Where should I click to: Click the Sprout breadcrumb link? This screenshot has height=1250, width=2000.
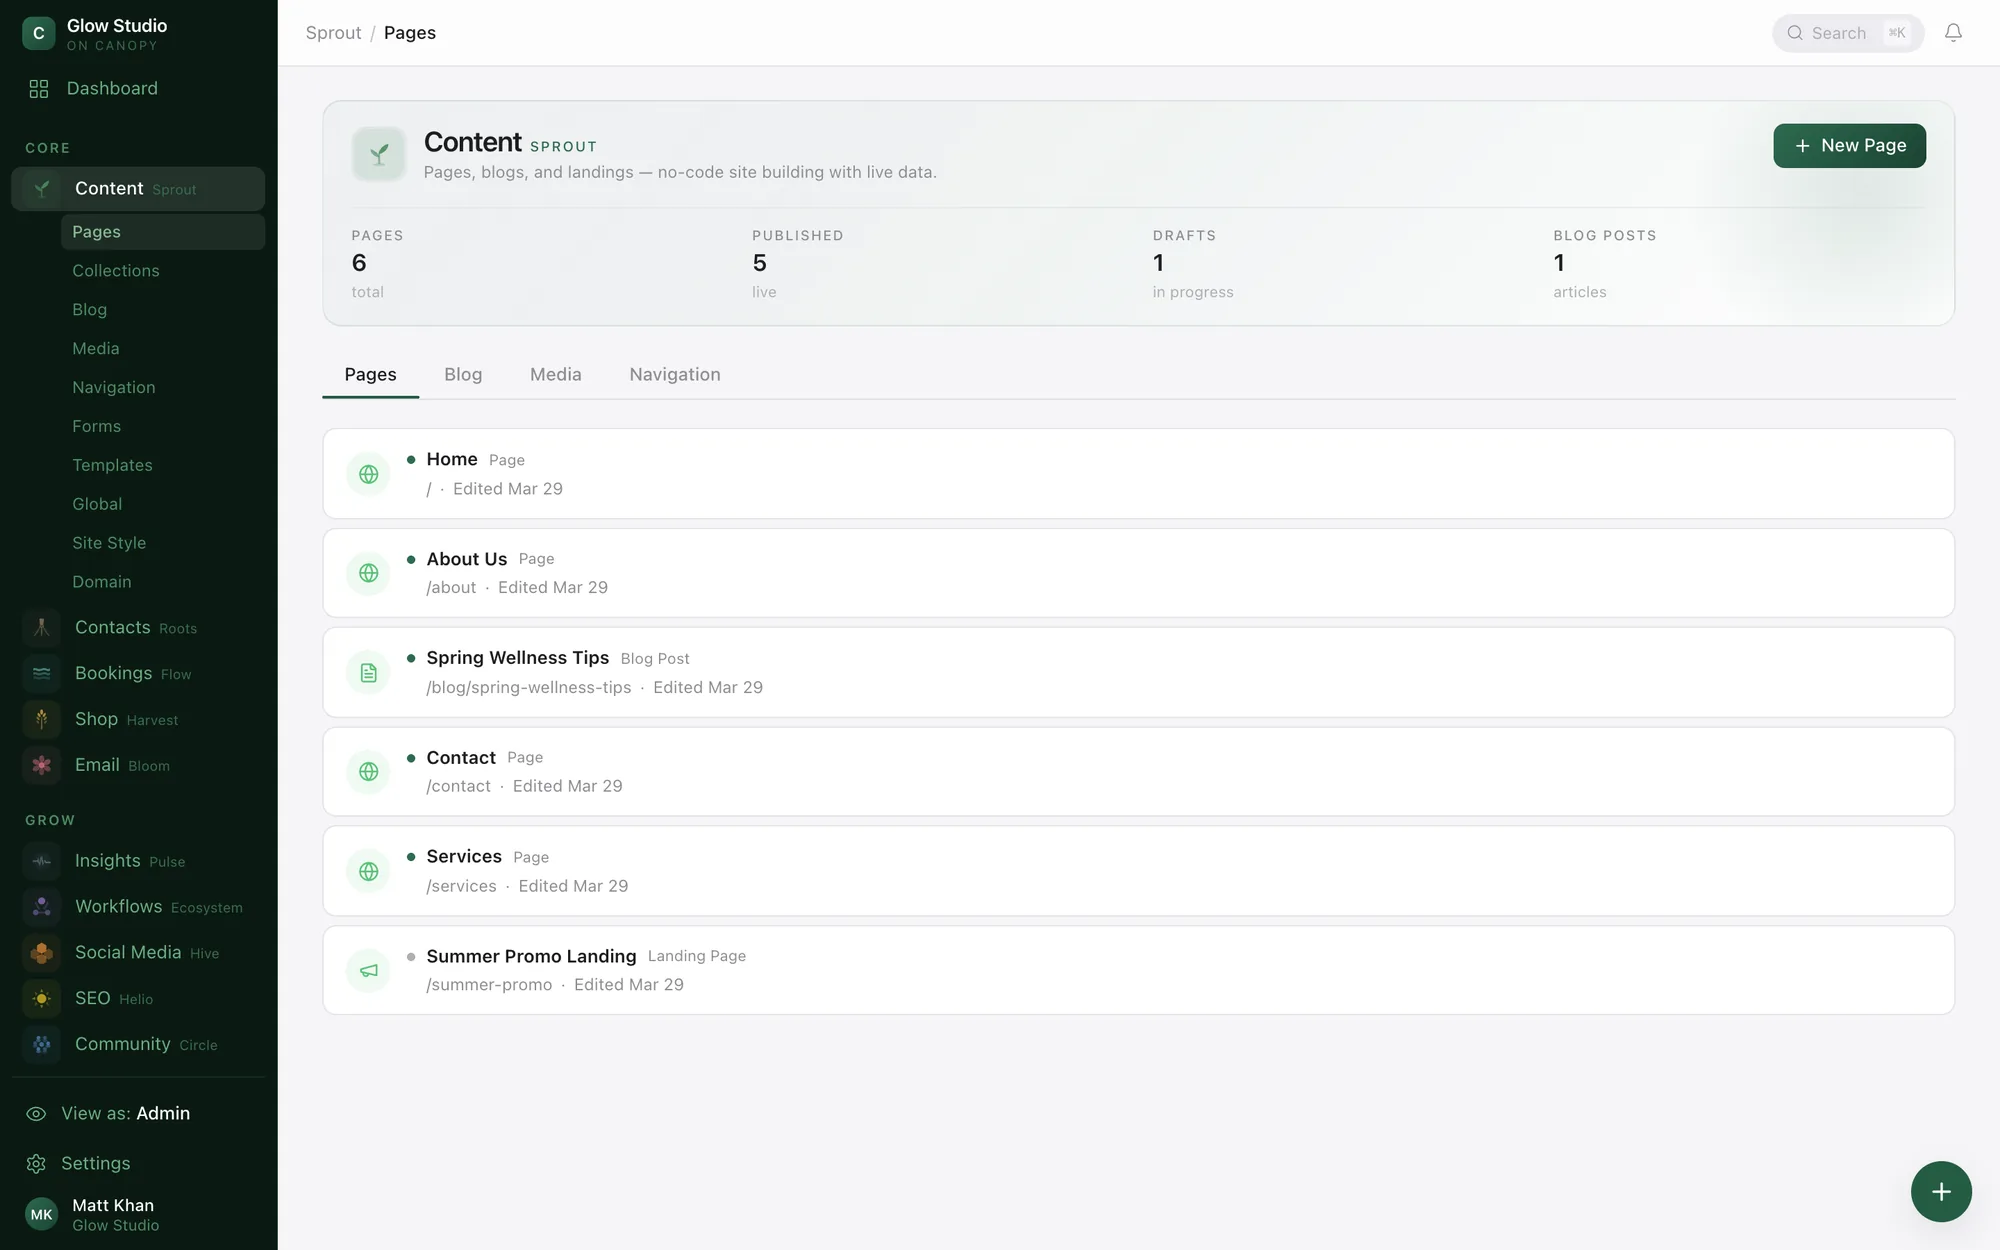[333, 33]
